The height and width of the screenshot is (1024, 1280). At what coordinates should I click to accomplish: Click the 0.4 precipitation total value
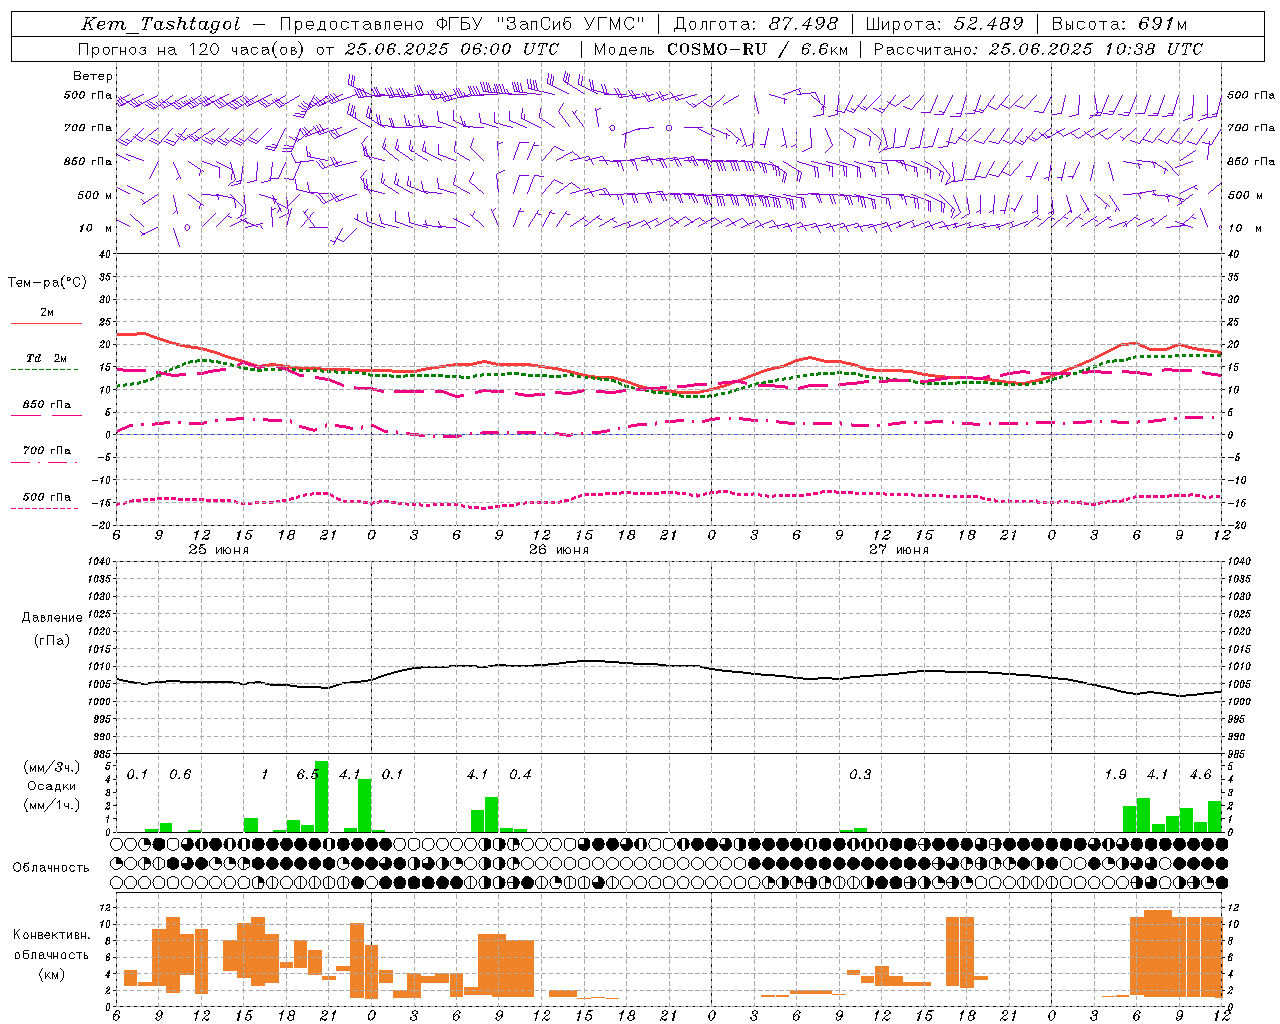520,775
